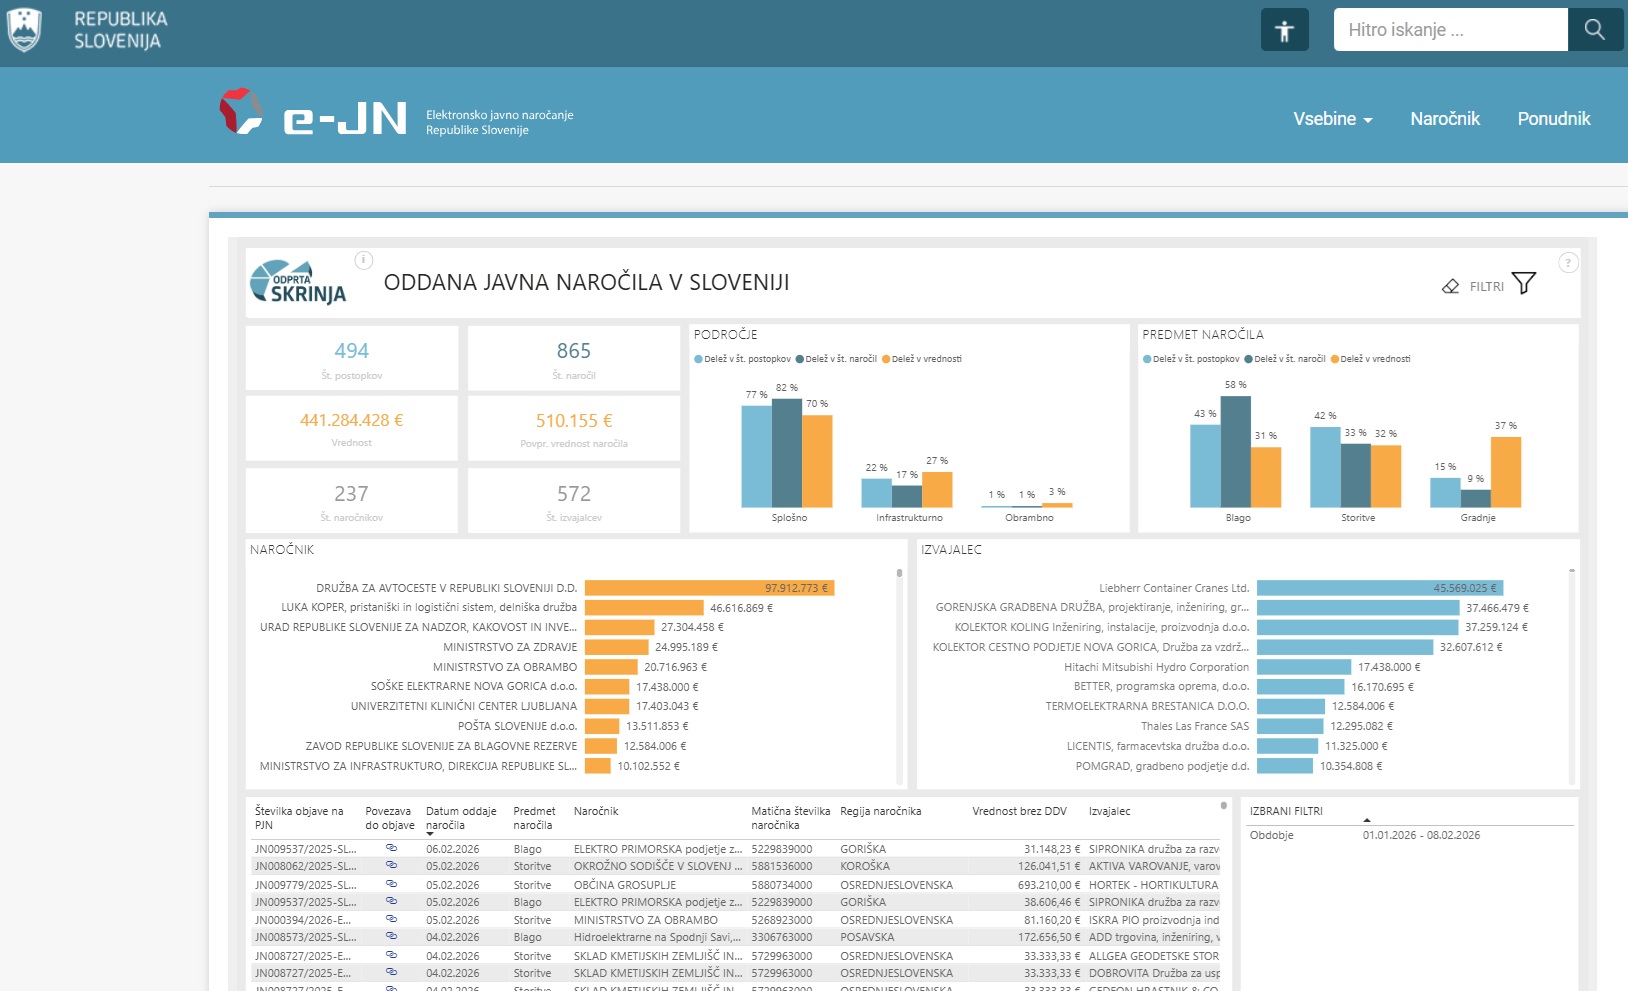The height and width of the screenshot is (991, 1628).
Task: Select Liebherr Container Cranes bar in IZVAJALEC
Action: coord(1379,588)
